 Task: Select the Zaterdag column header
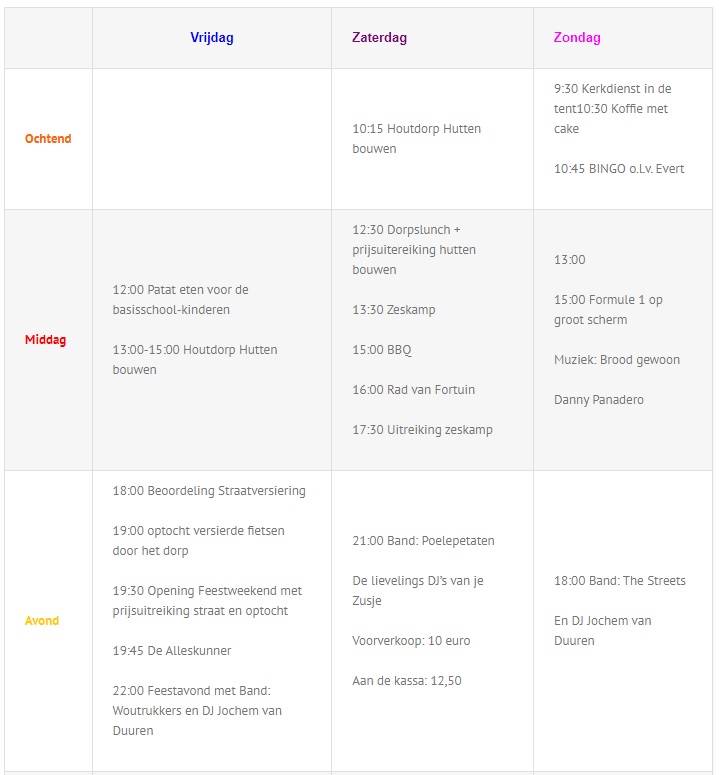tap(380, 38)
